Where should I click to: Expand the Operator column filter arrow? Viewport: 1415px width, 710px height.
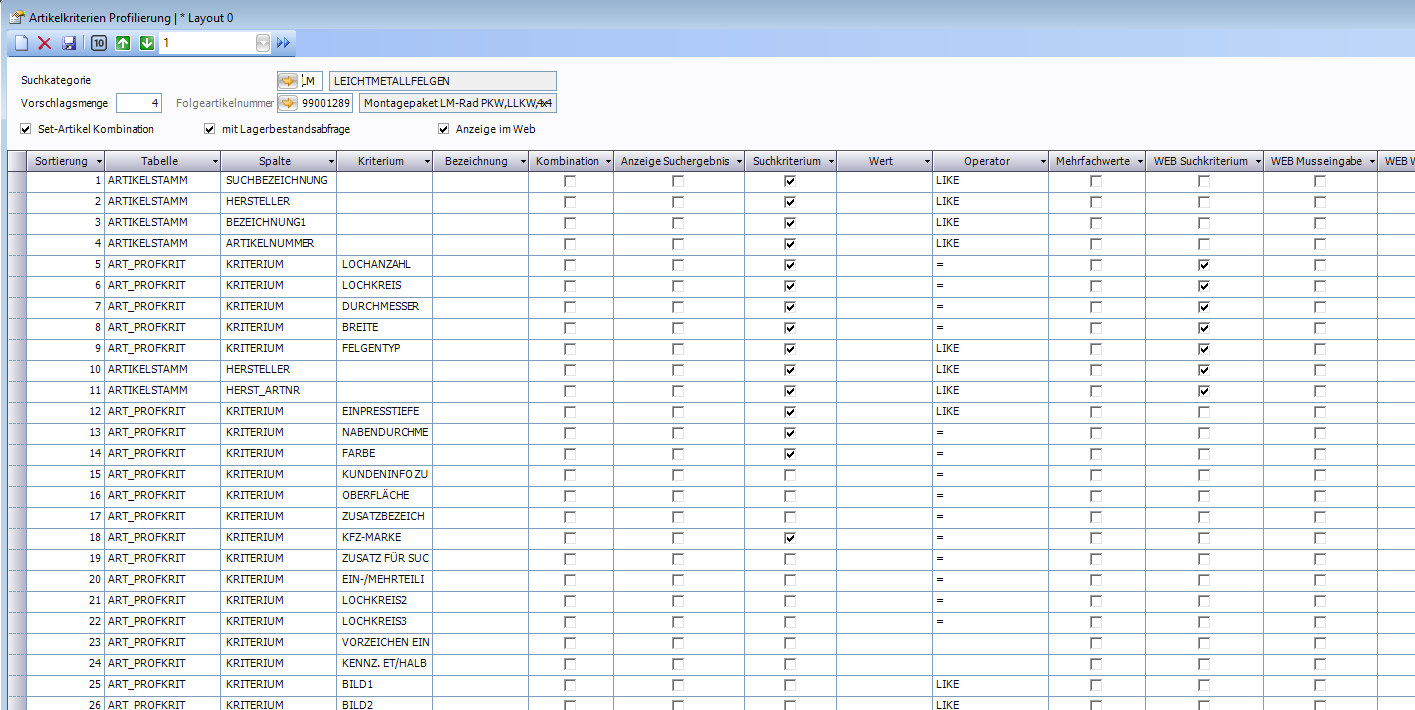[x=1039, y=161]
